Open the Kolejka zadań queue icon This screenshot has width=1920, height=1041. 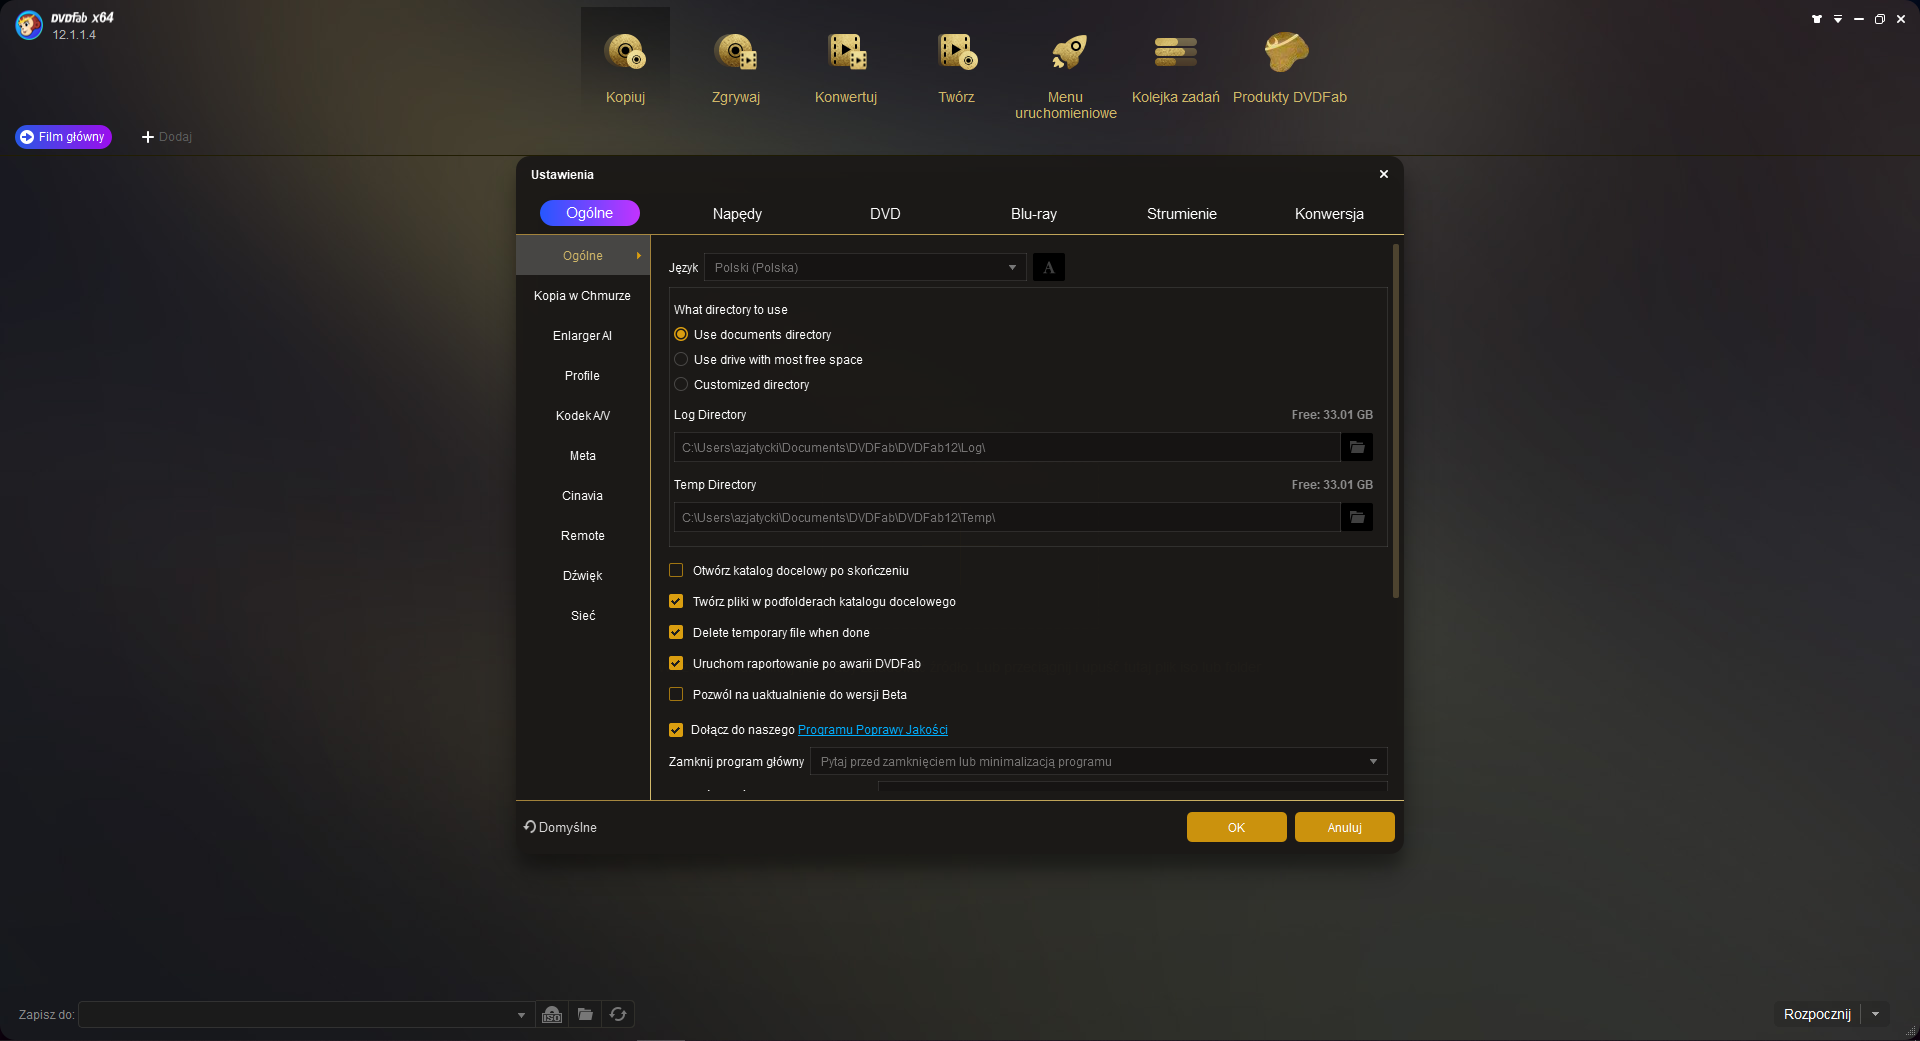(x=1176, y=52)
